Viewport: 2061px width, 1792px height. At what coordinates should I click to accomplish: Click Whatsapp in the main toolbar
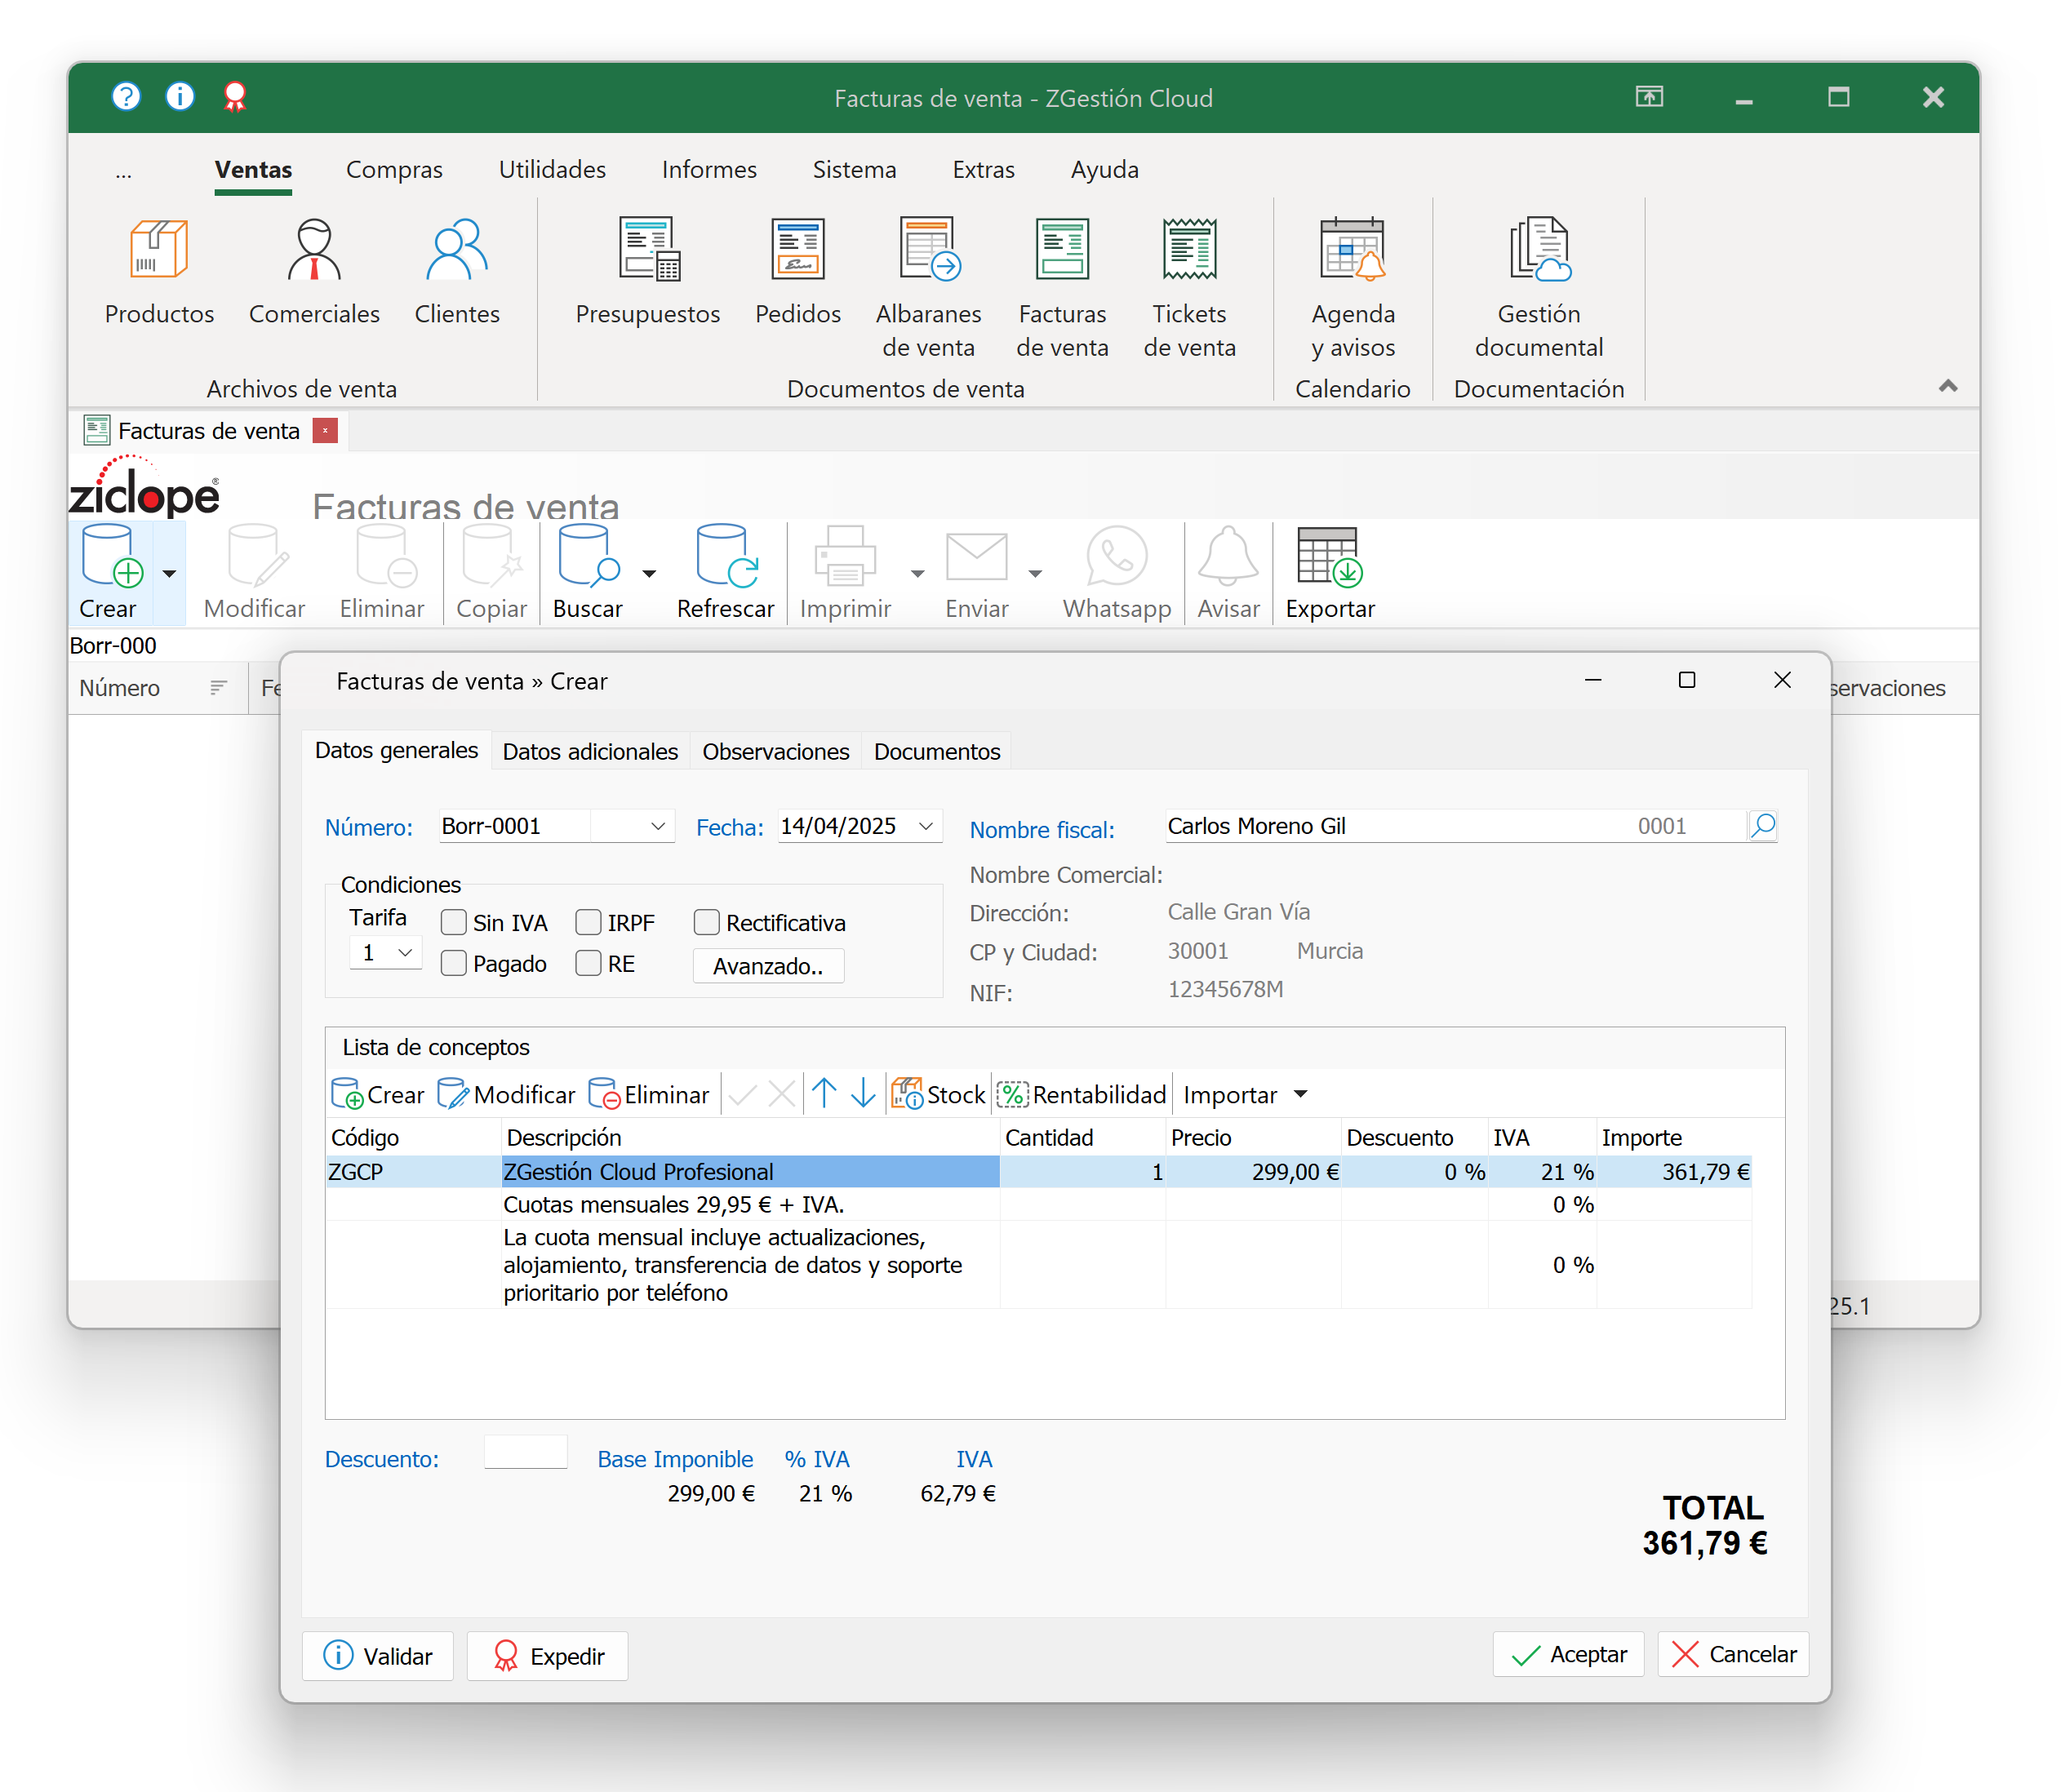1116,573
